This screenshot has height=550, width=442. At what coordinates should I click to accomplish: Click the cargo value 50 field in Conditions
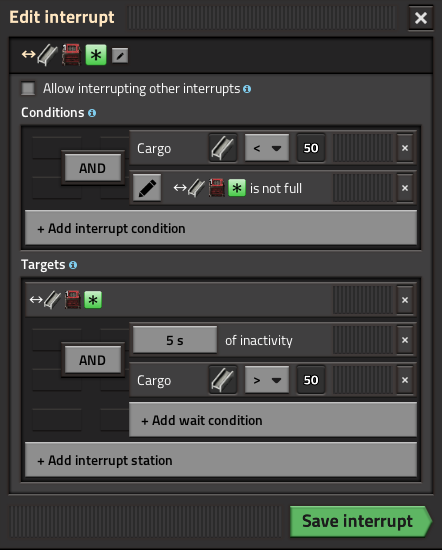tap(311, 148)
